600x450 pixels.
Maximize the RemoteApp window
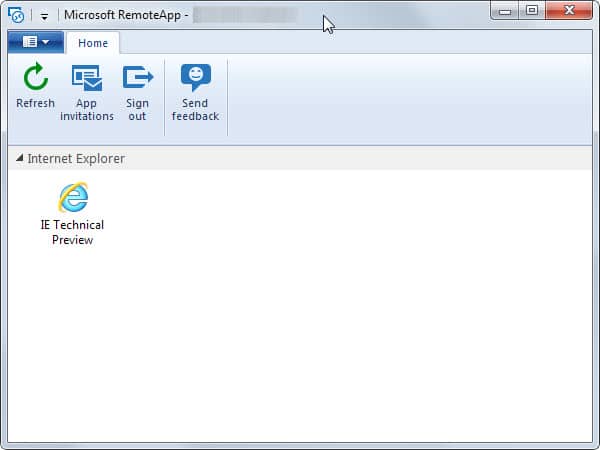(532, 10)
